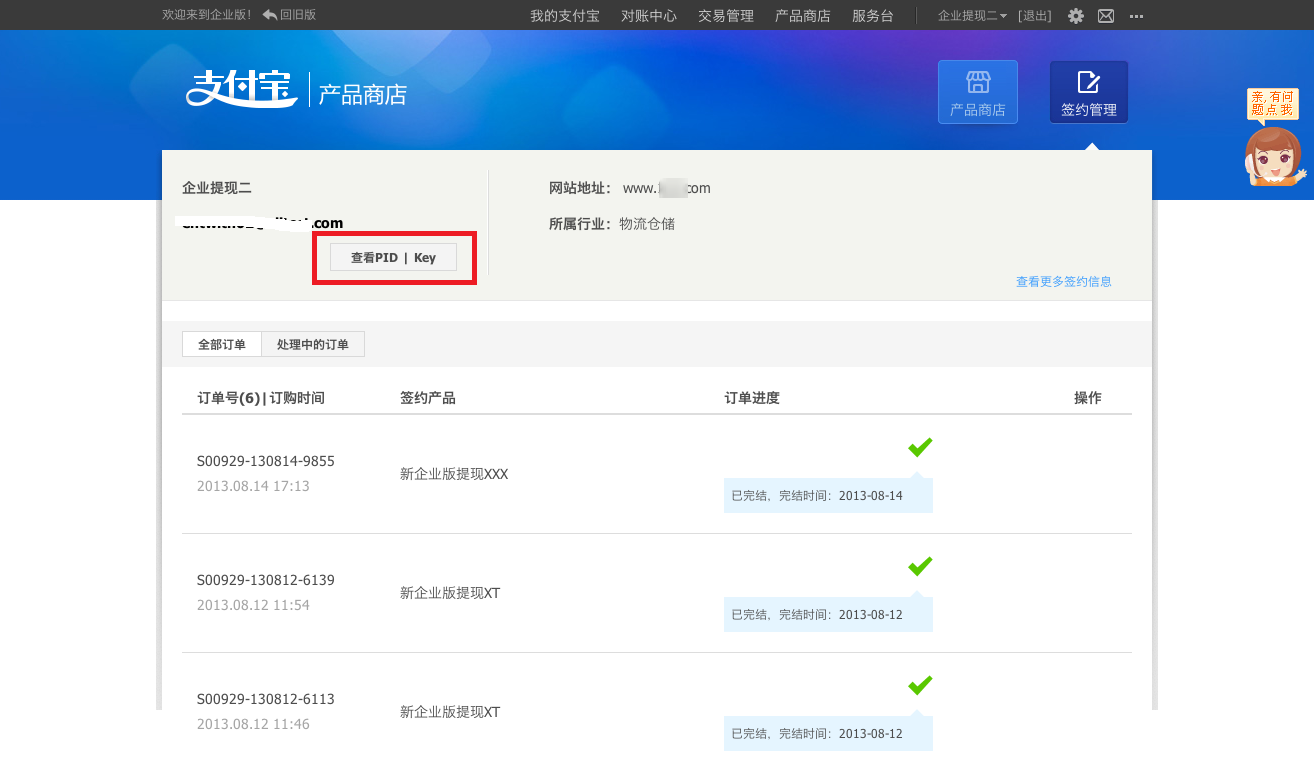Click the Alipay 支付宝 logo
This screenshot has height=769, width=1314.
[x=241, y=89]
